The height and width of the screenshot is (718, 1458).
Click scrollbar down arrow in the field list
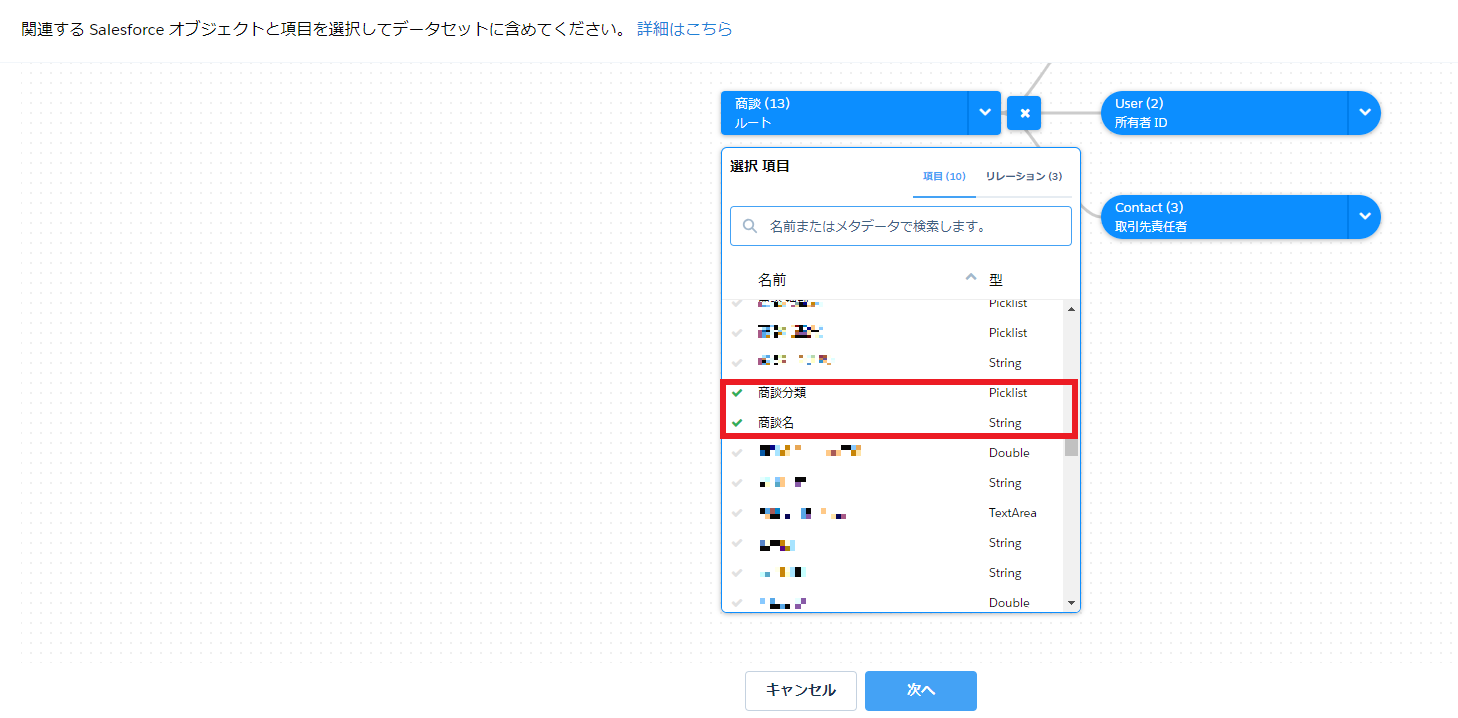coord(1071,603)
